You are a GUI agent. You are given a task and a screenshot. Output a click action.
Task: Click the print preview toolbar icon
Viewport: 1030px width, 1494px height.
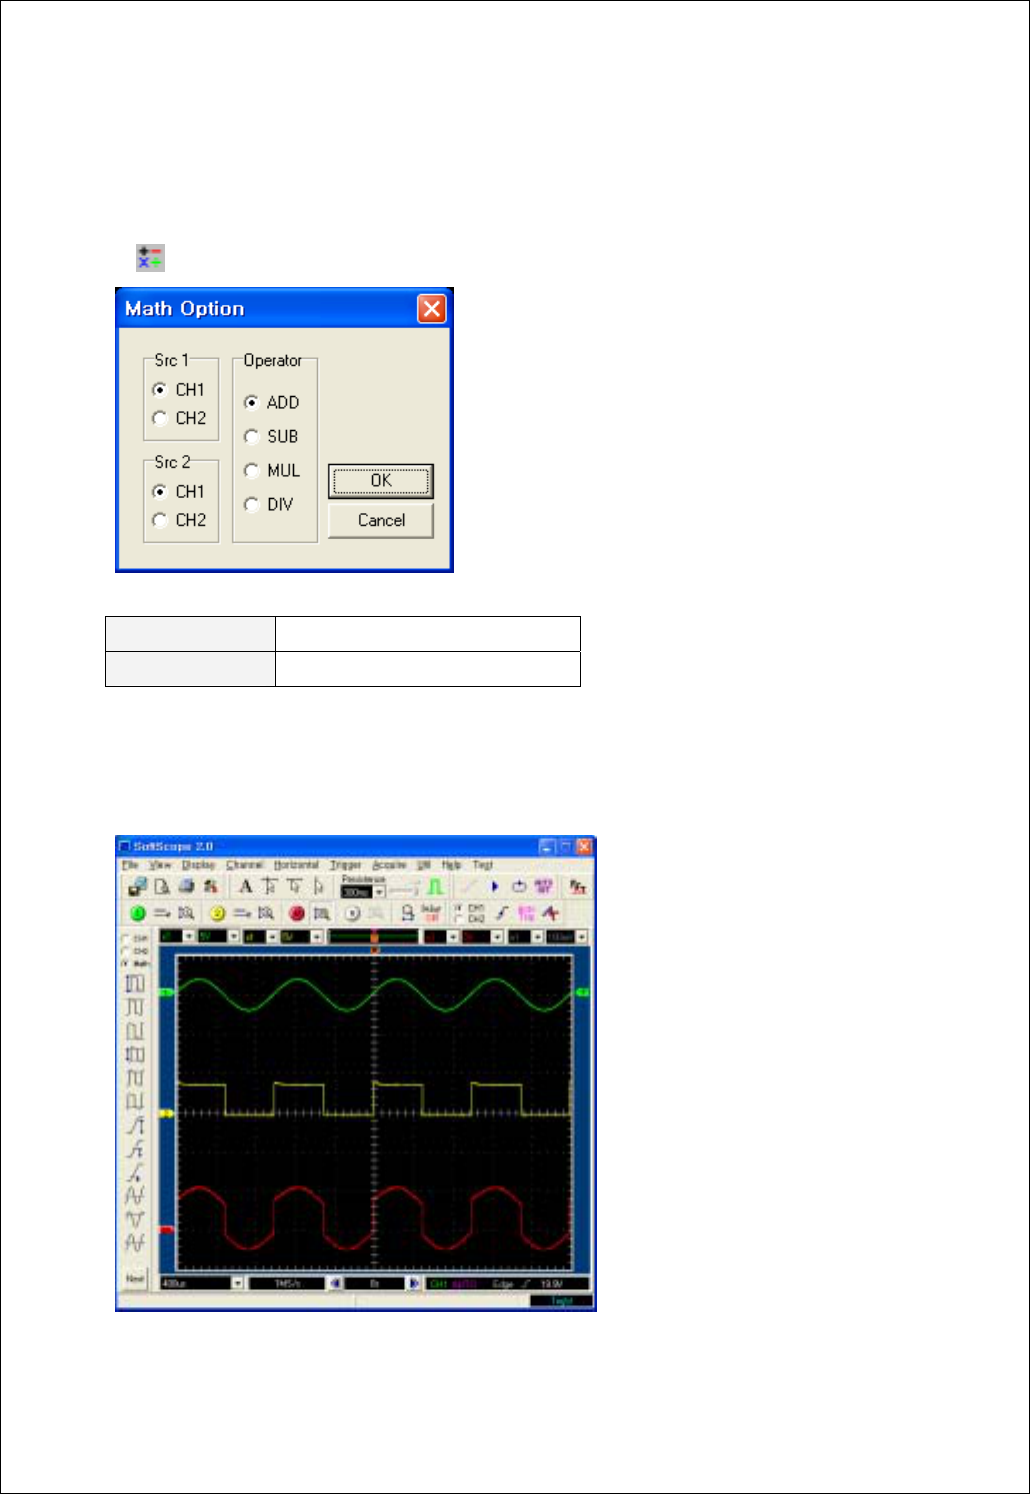pyautogui.click(x=161, y=886)
